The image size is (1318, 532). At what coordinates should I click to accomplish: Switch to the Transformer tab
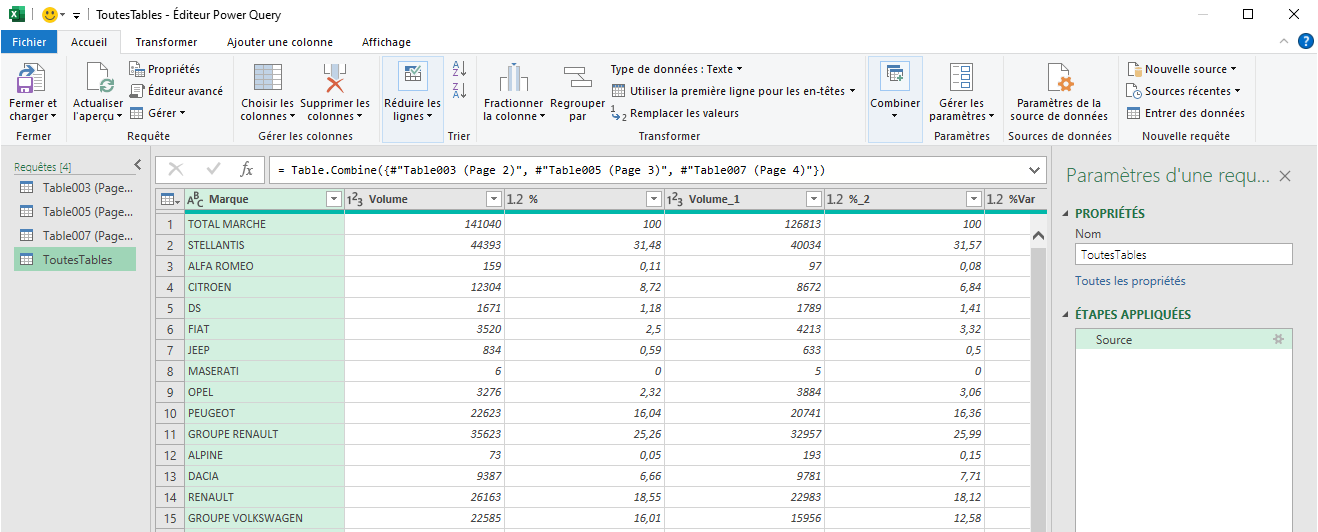pyautogui.click(x=166, y=42)
